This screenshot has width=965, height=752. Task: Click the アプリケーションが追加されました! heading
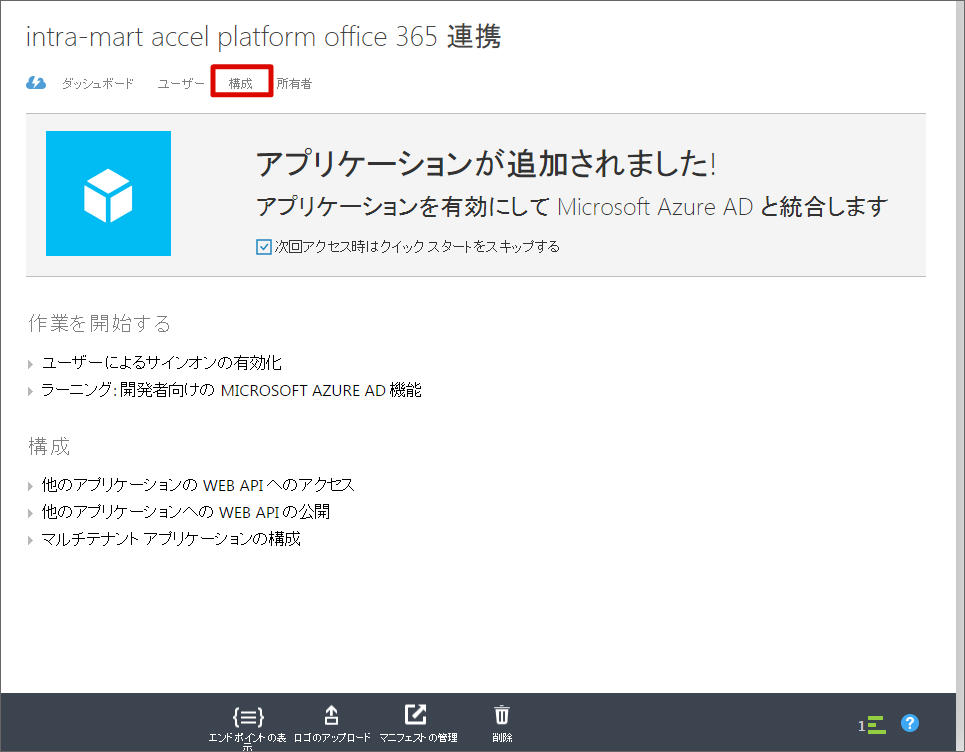tap(486, 164)
